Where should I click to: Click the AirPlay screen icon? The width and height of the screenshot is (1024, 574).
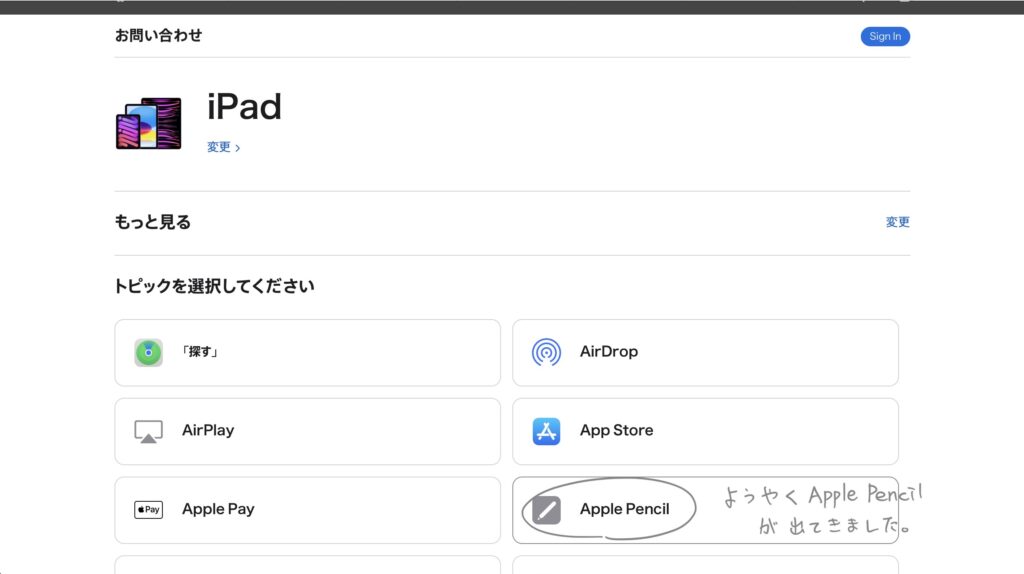click(x=149, y=432)
